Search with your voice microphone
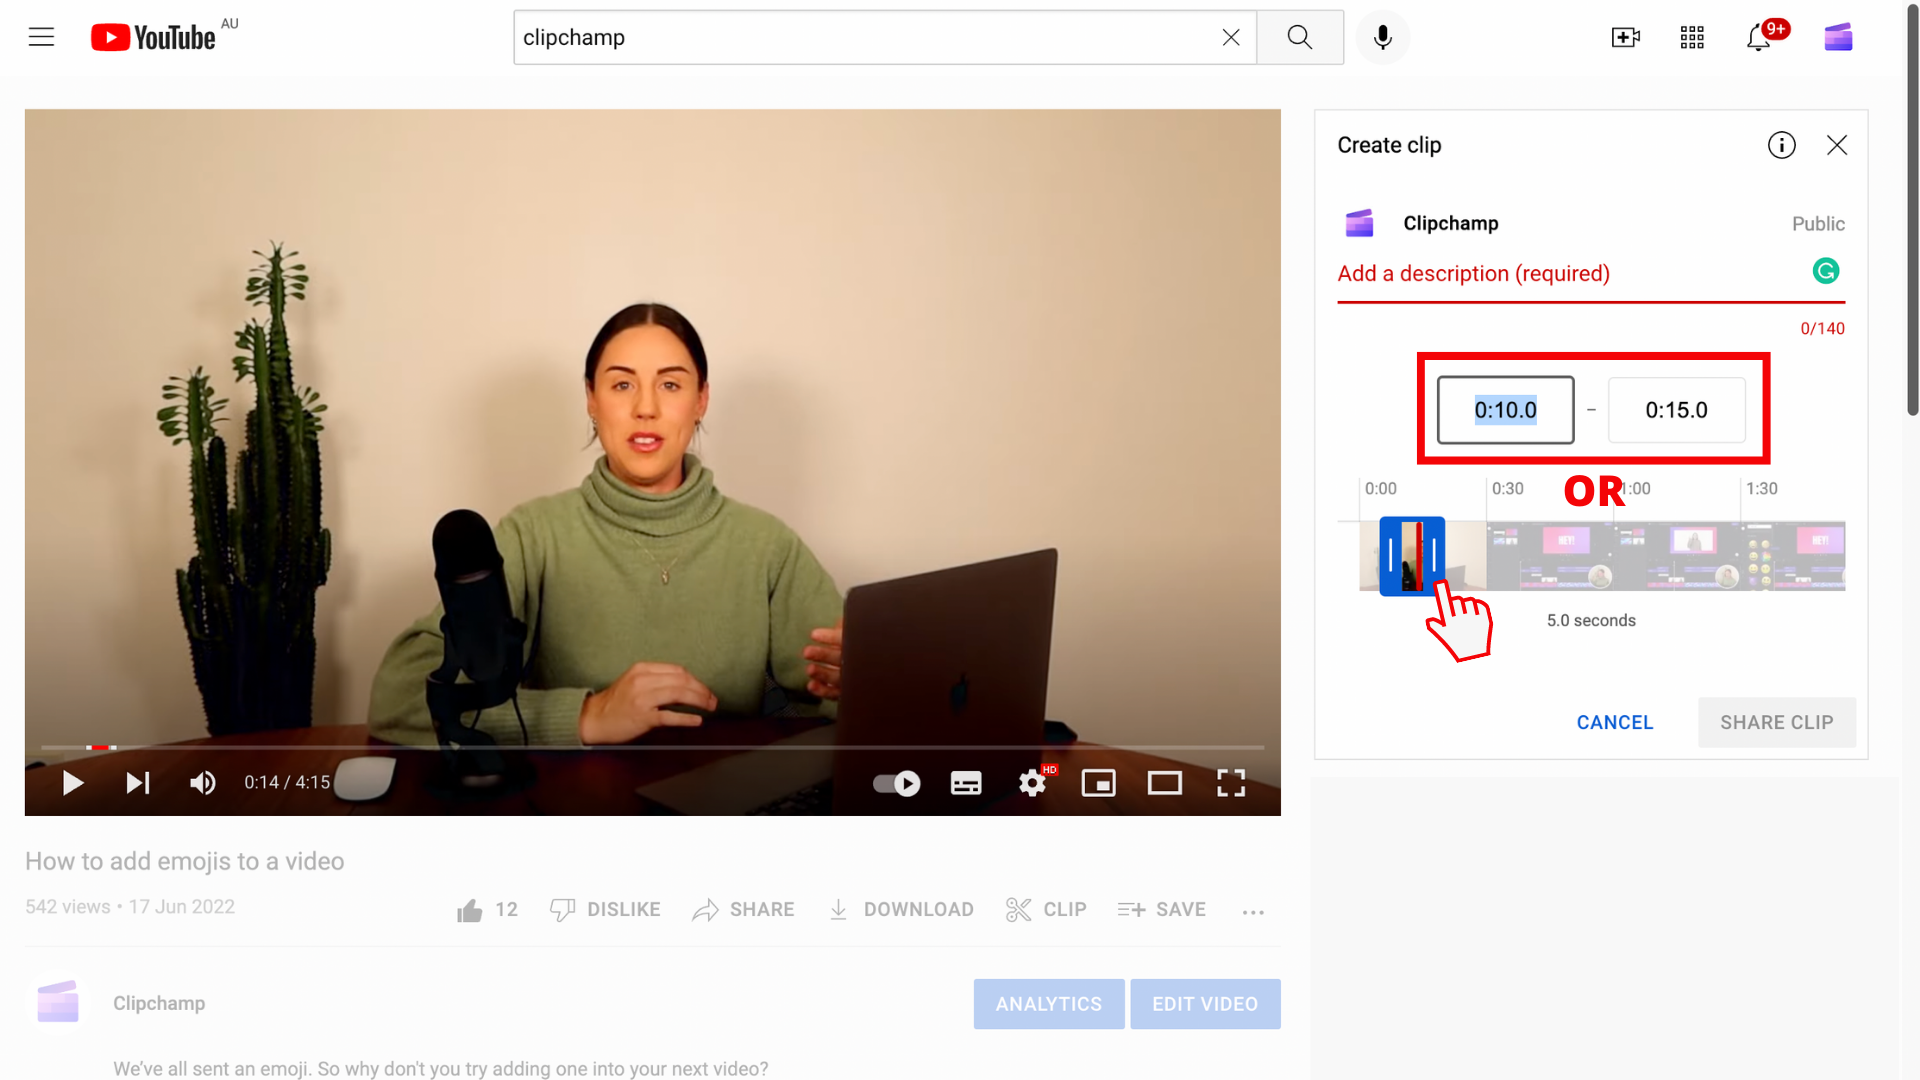Viewport: 1920px width, 1080px height. [x=1383, y=38]
